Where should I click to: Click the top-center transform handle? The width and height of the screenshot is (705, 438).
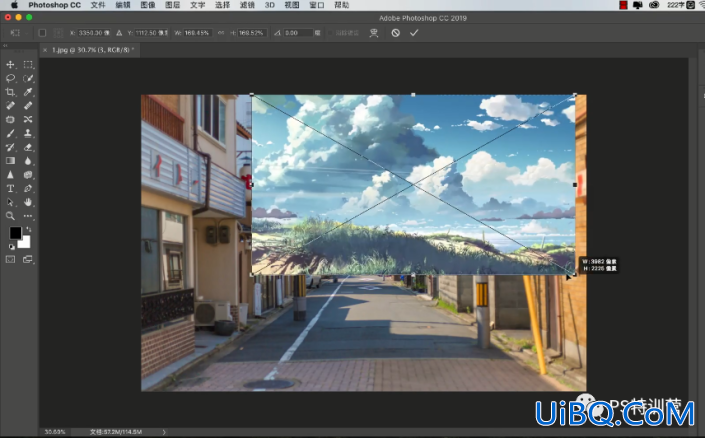413,95
